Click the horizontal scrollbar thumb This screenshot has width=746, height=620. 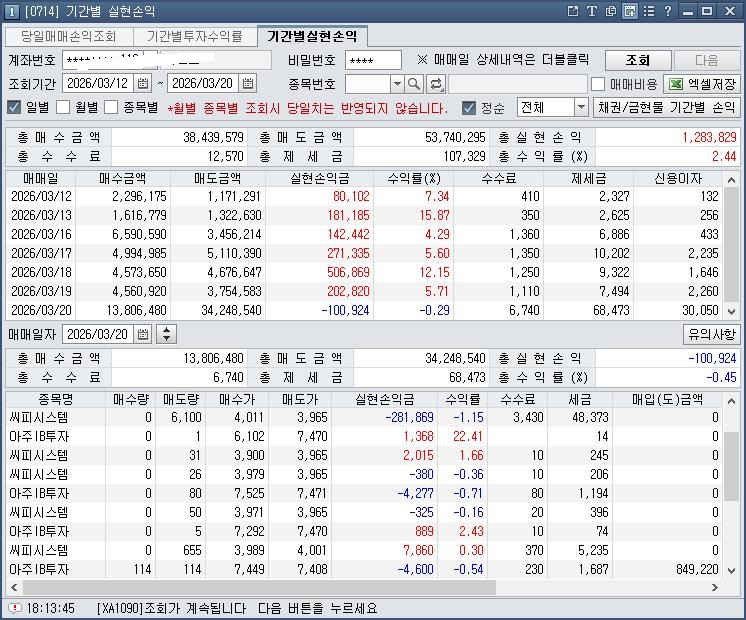click(x=259, y=587)
